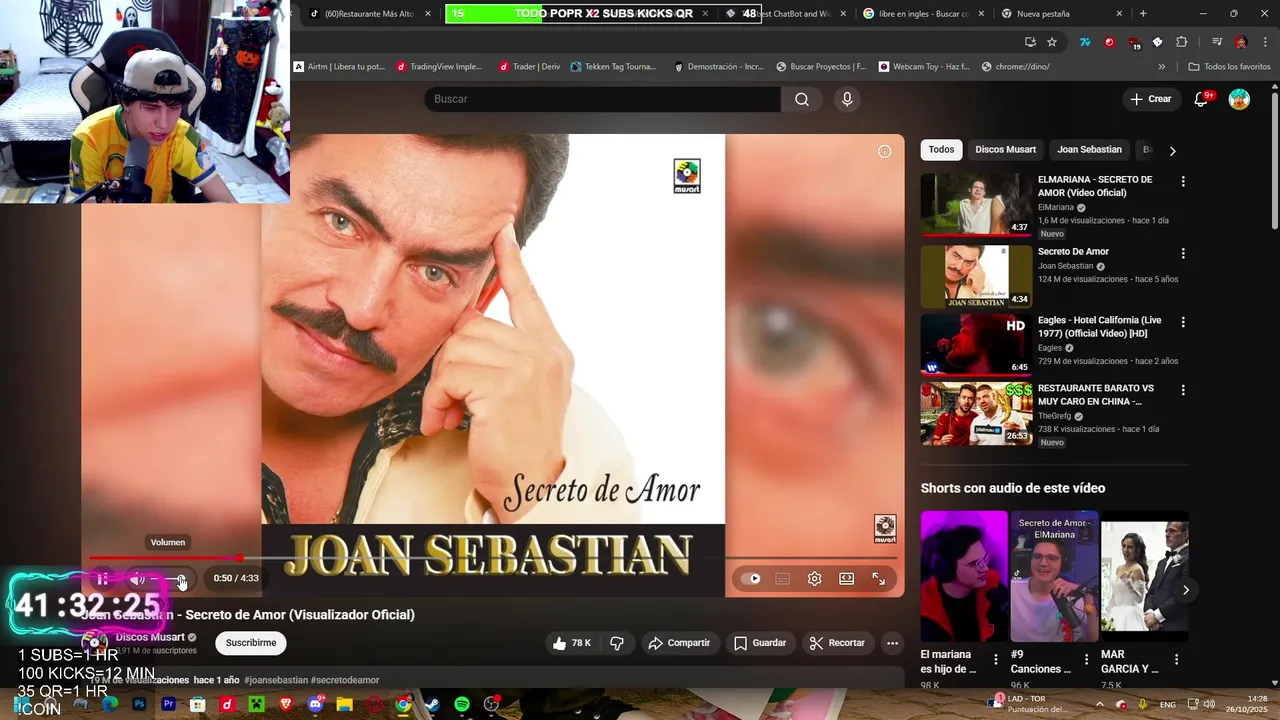The image size is (1280, 720).
Task: Open Eagles Hotel California video thumbnail
Action: pyautogui.click(x=976, y=345)
